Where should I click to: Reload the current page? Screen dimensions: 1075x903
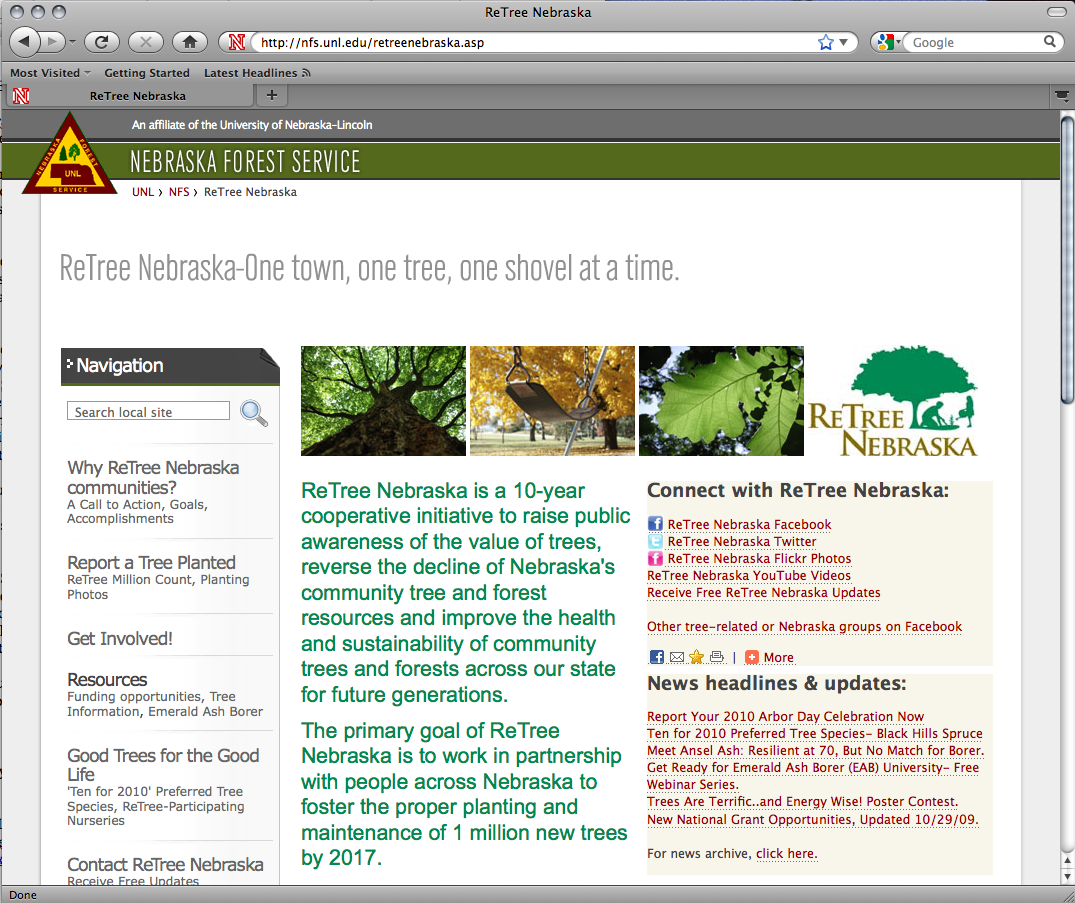point(101,42)
